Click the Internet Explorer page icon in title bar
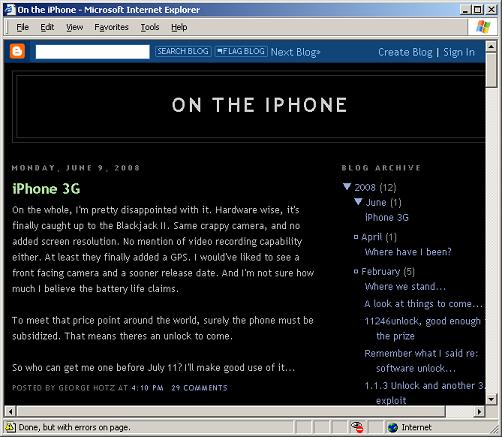The width and height of the screenshot is (502, 437). (x=10, y=9)
